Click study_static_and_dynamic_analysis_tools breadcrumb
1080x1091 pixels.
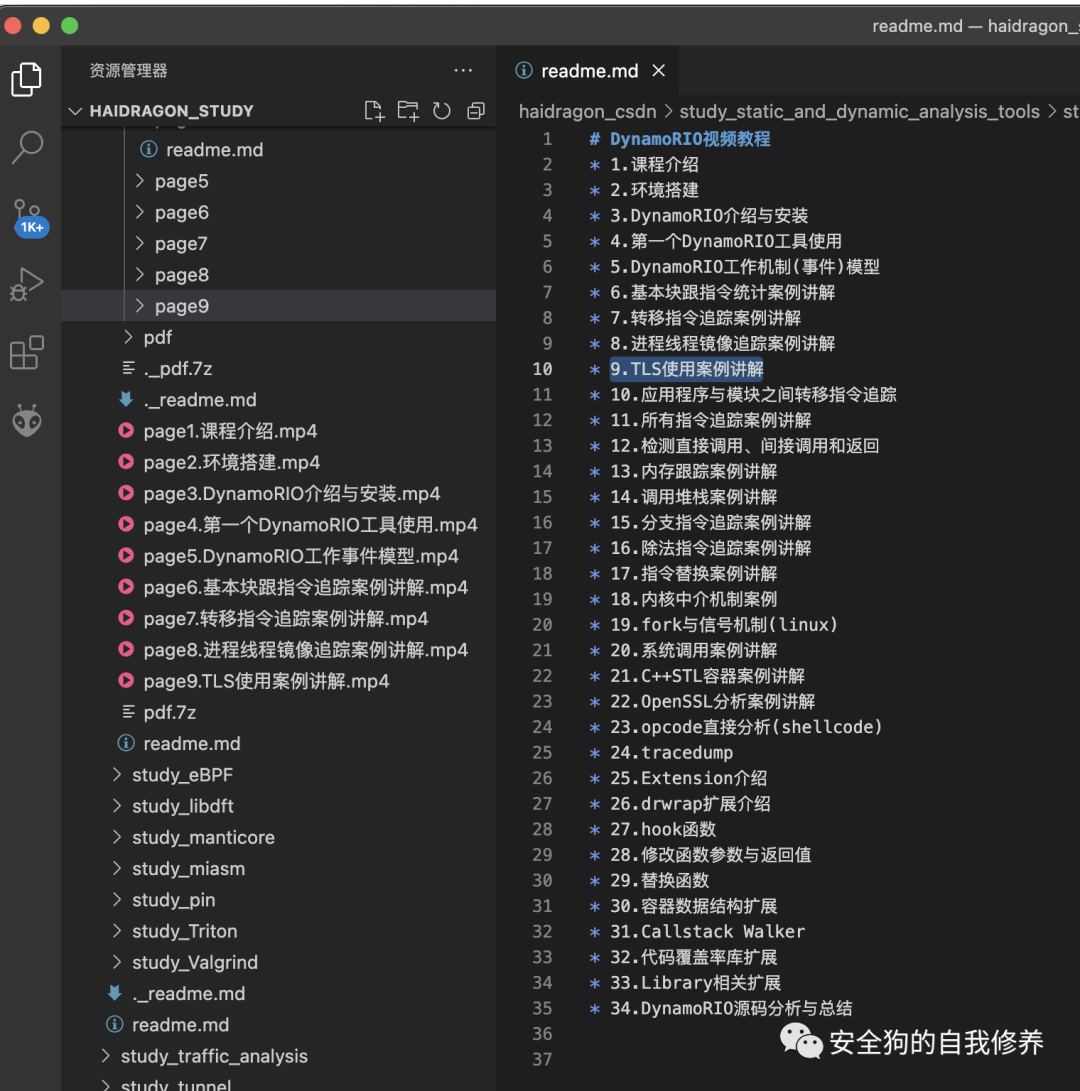click(859, 111)
